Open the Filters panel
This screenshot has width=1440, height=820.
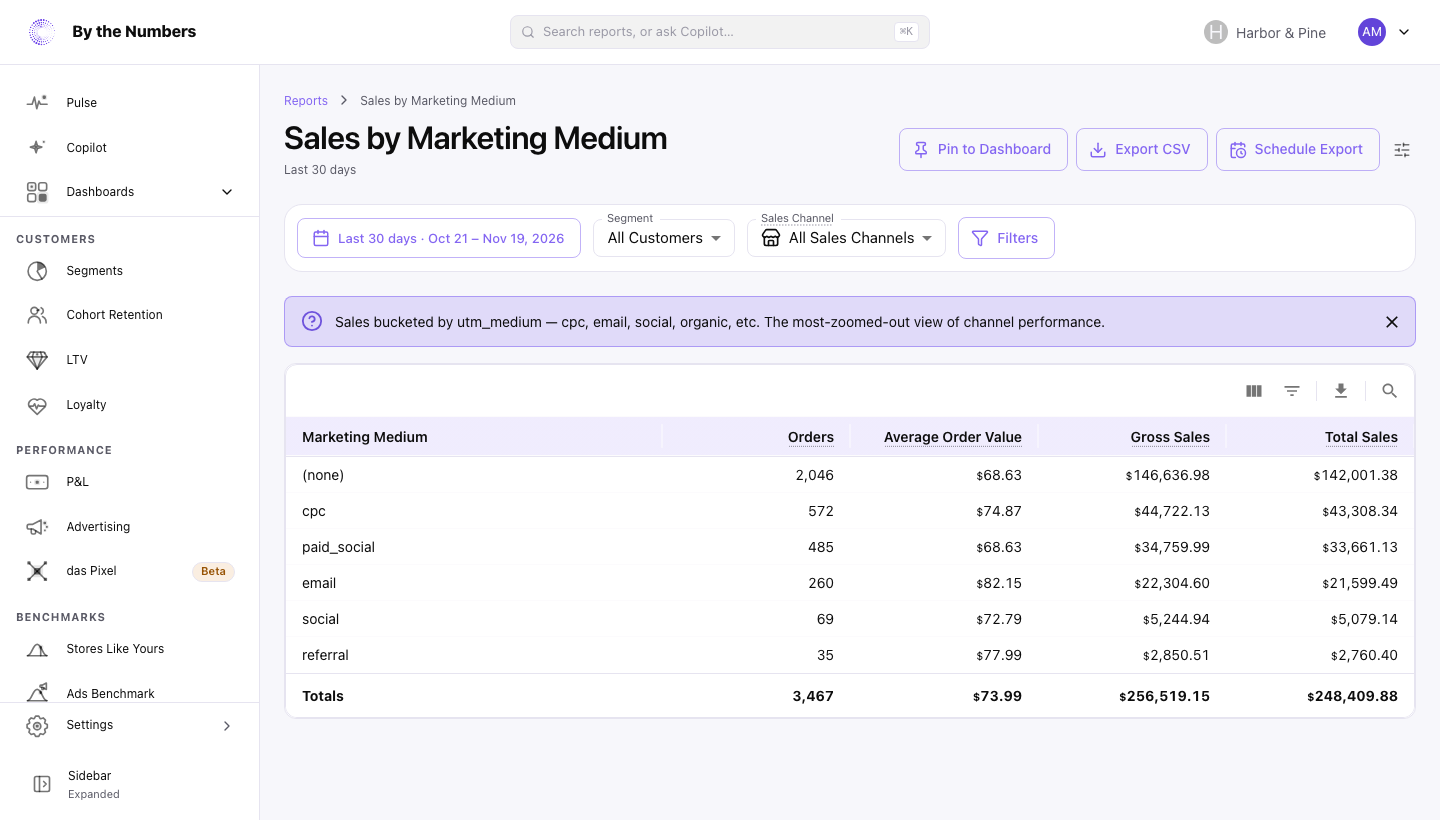(x=1006, y=238)
